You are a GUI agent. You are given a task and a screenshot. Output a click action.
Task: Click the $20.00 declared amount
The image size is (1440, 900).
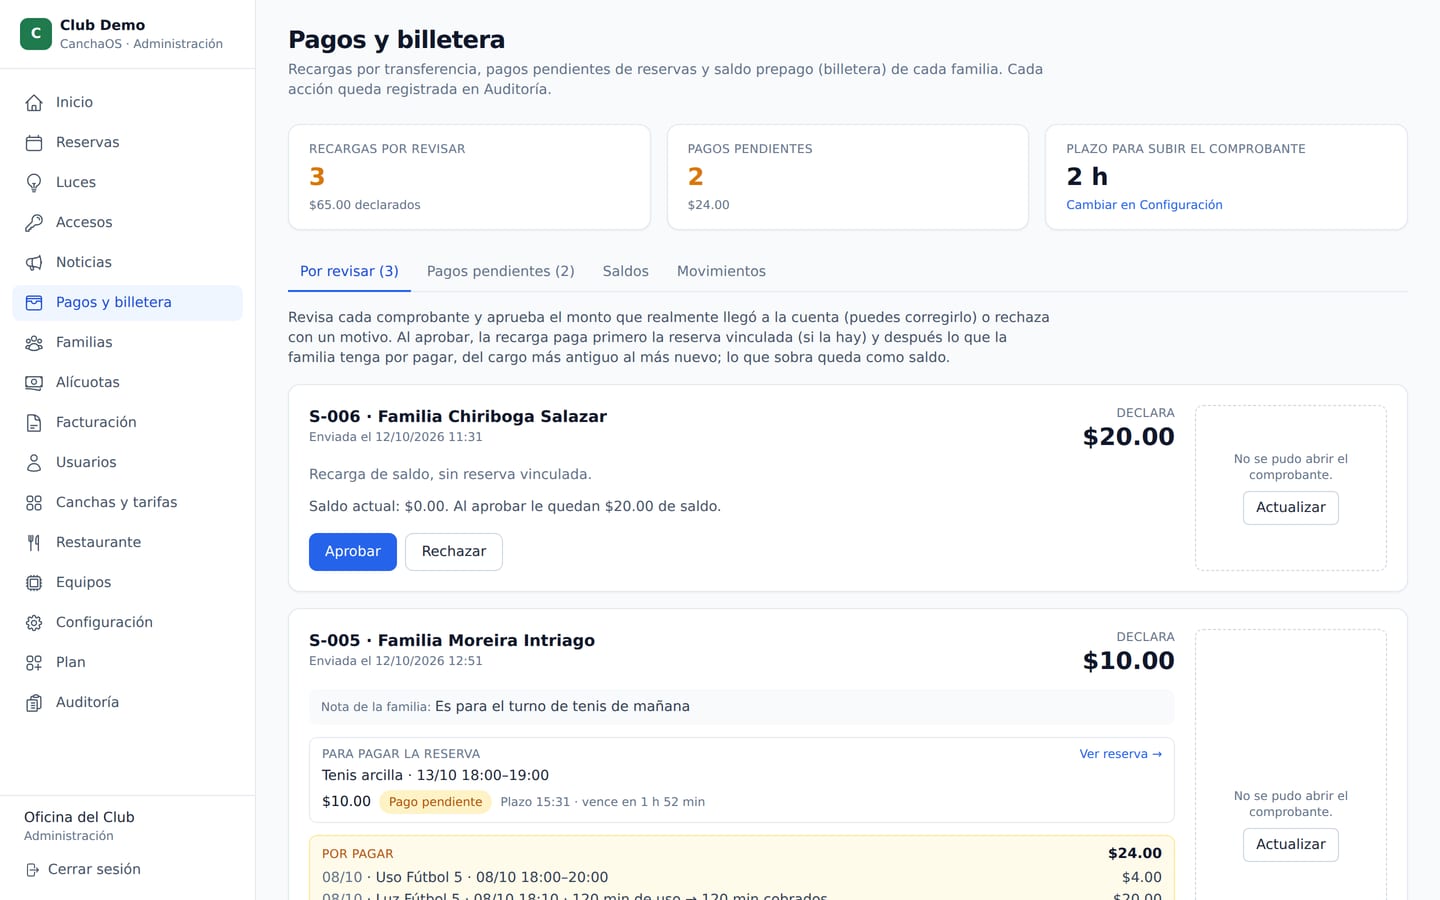(1128, 437)
